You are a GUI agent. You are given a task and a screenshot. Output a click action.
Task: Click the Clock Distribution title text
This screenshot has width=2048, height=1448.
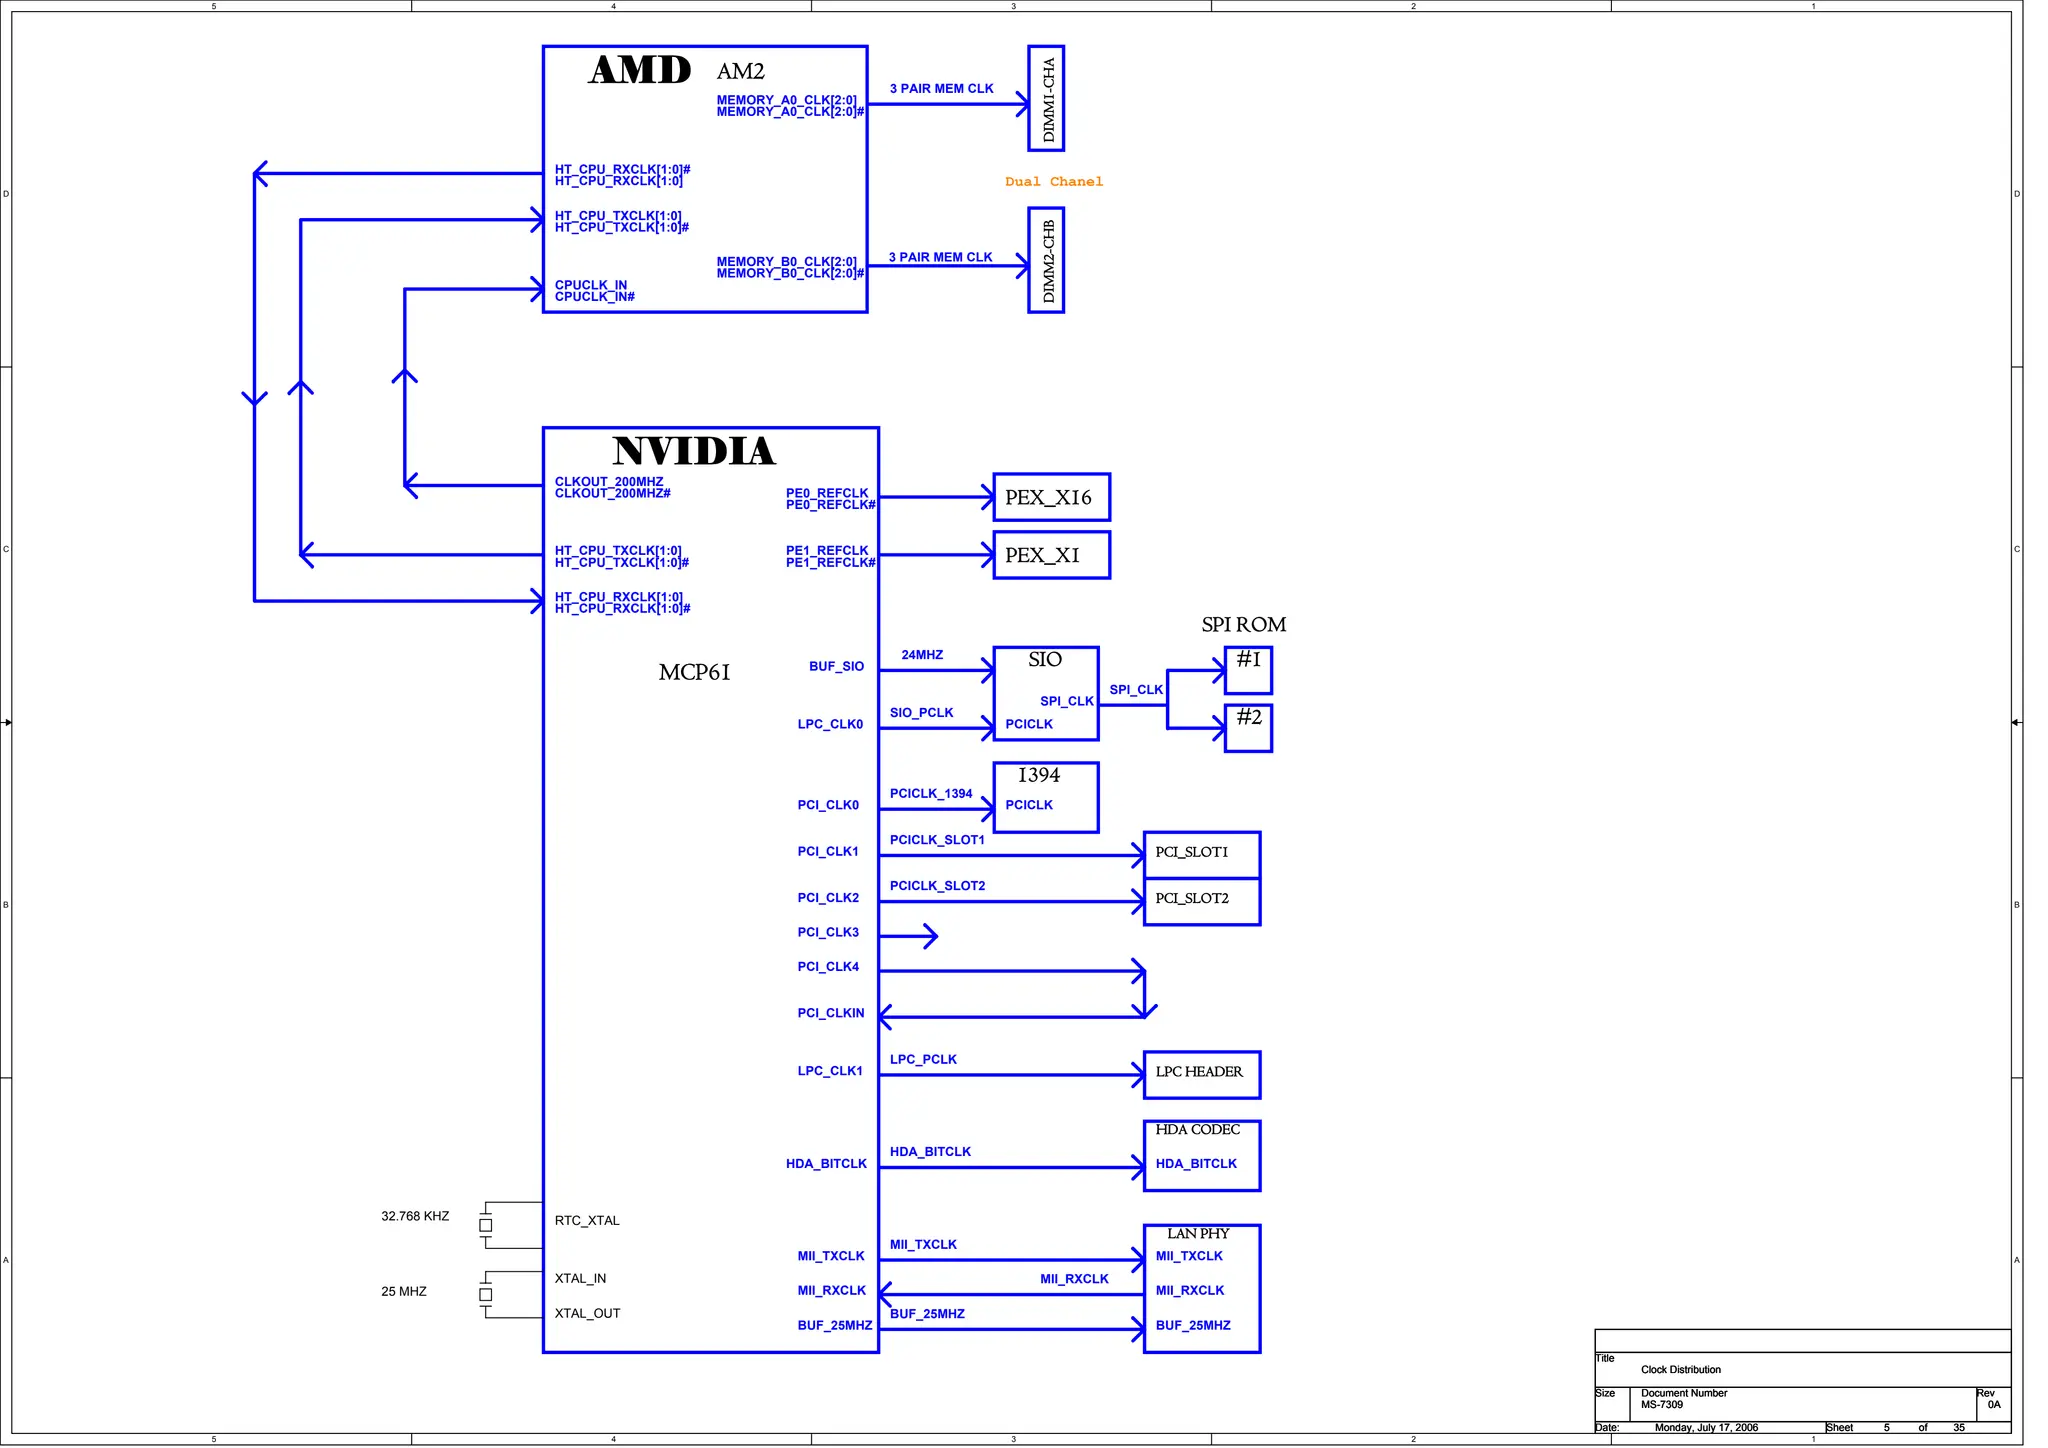[x=1681, y=1370]
